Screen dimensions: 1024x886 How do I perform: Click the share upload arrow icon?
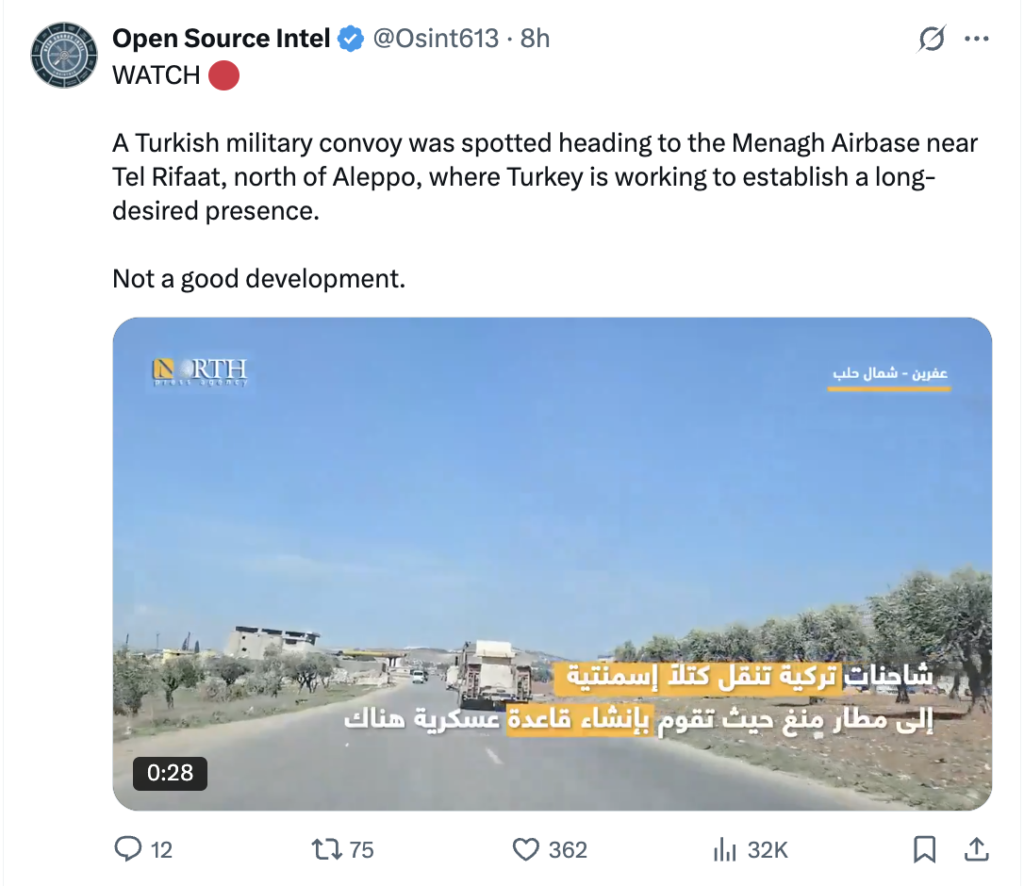pos(976,849)
